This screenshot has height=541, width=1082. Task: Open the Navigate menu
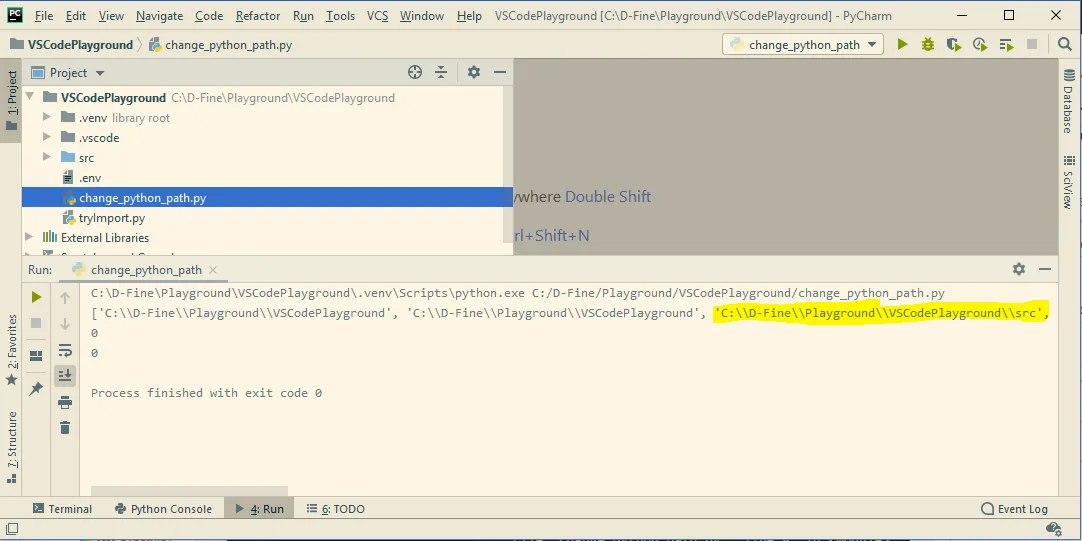click(159, 15)
